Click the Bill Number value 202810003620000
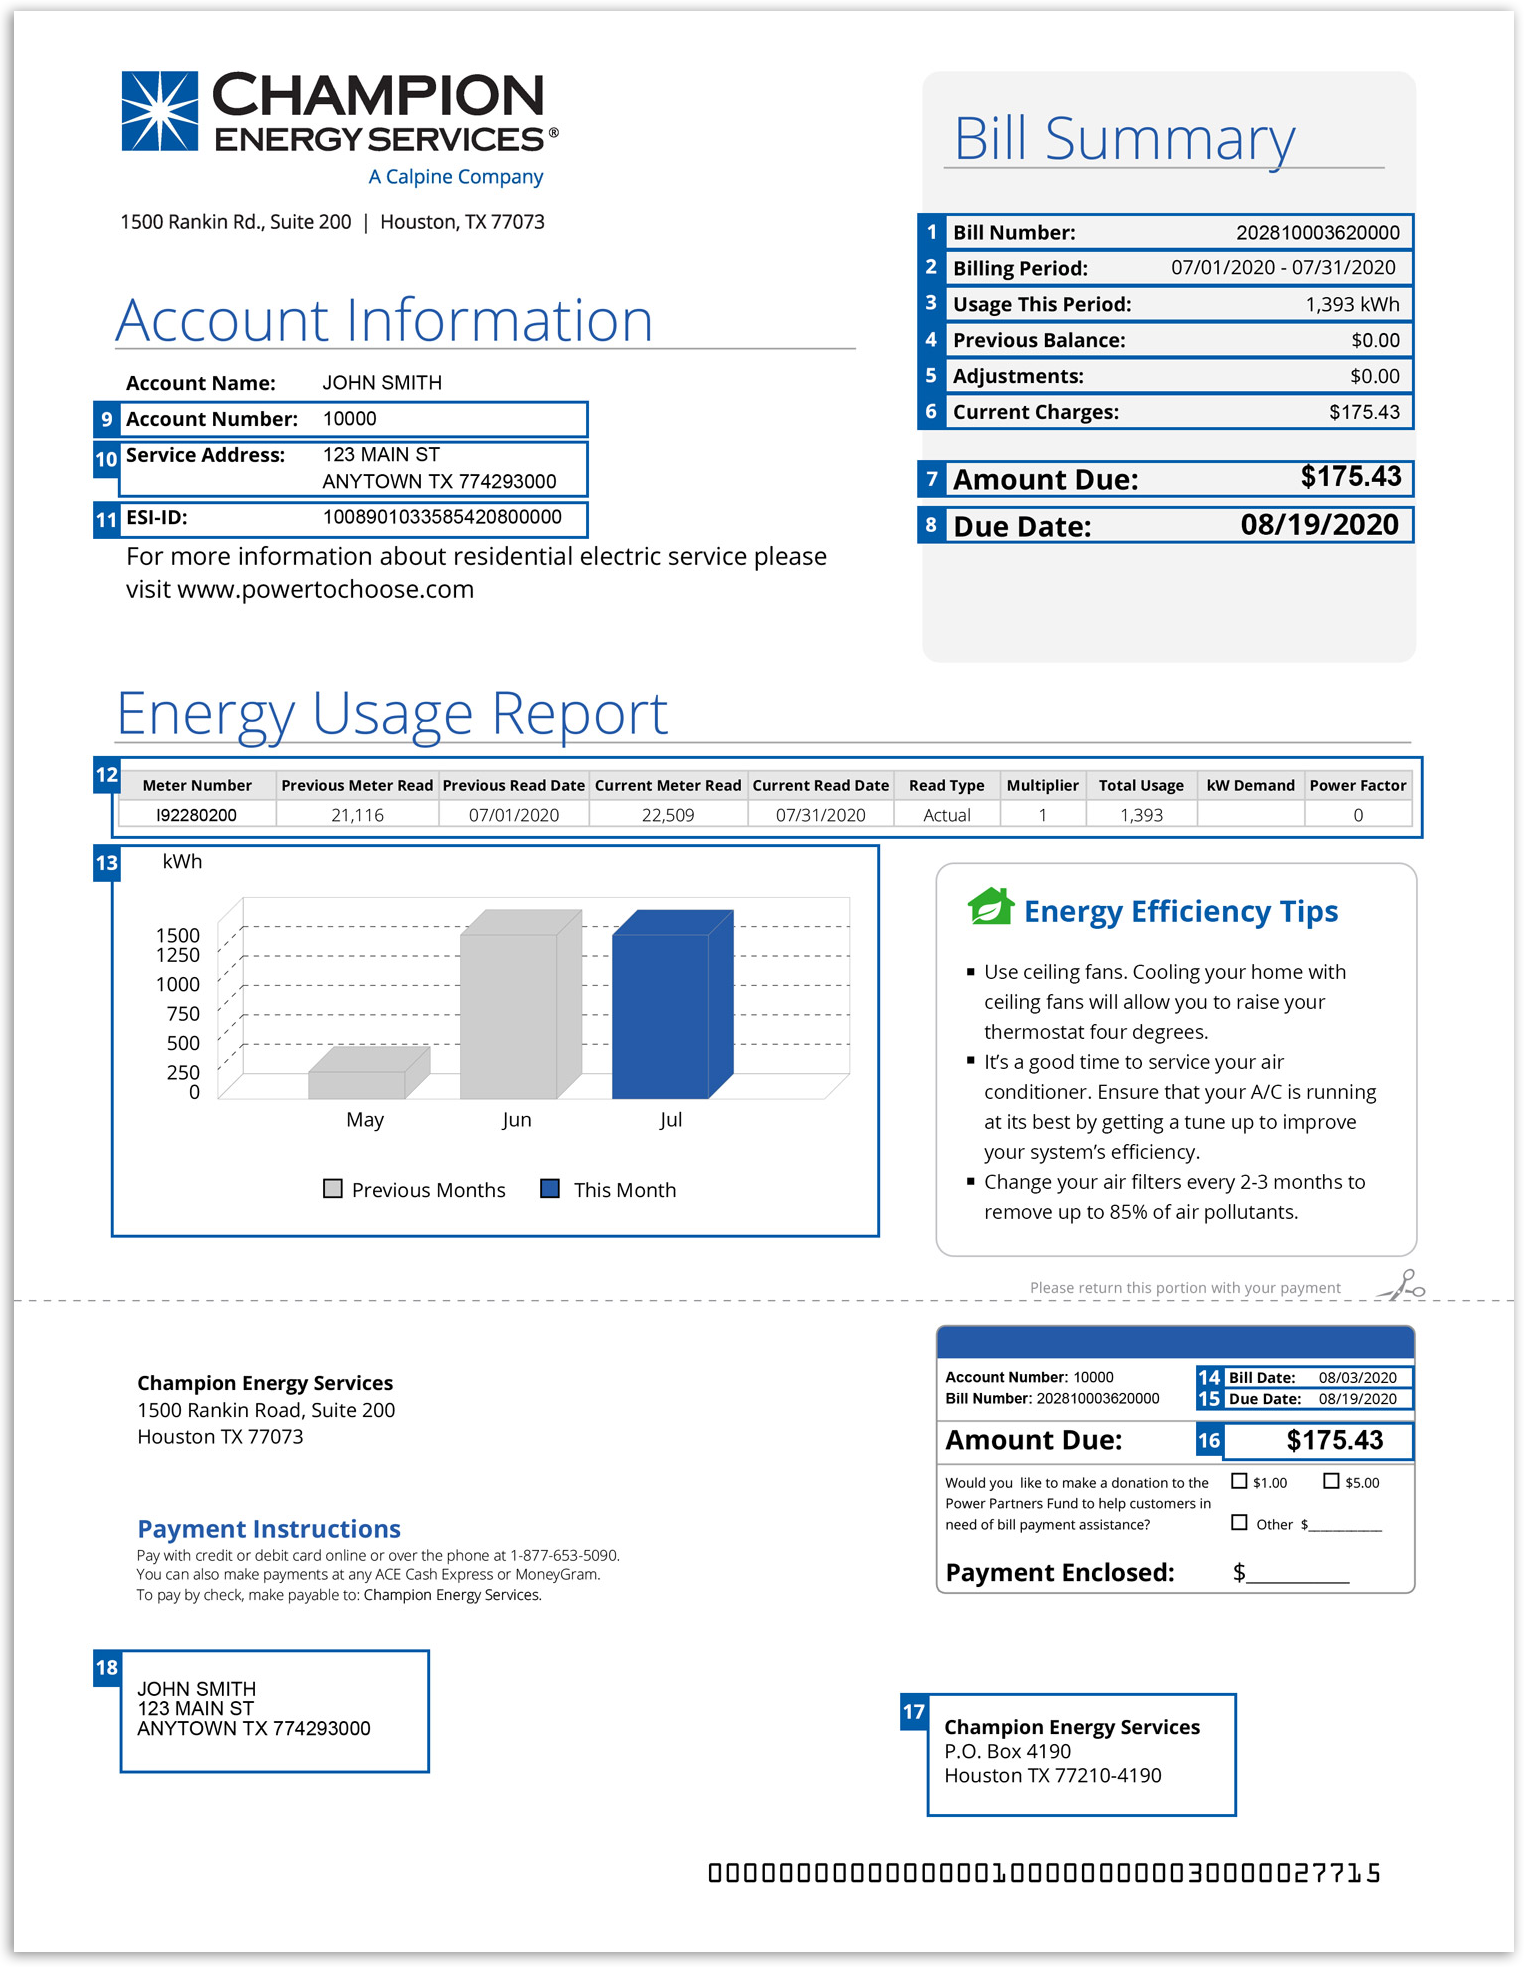This screenshot has height=1967, width=1526. click(1317, 233)
